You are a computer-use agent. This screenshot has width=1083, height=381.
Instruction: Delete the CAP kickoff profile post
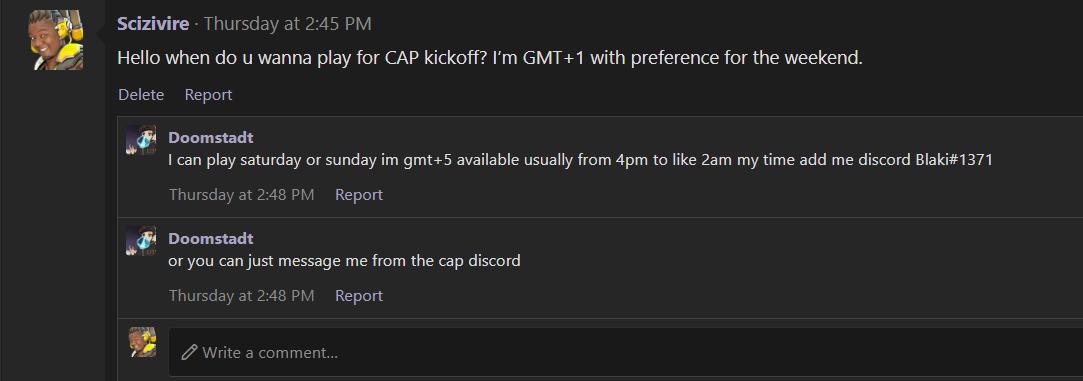(x=141, y=95)
